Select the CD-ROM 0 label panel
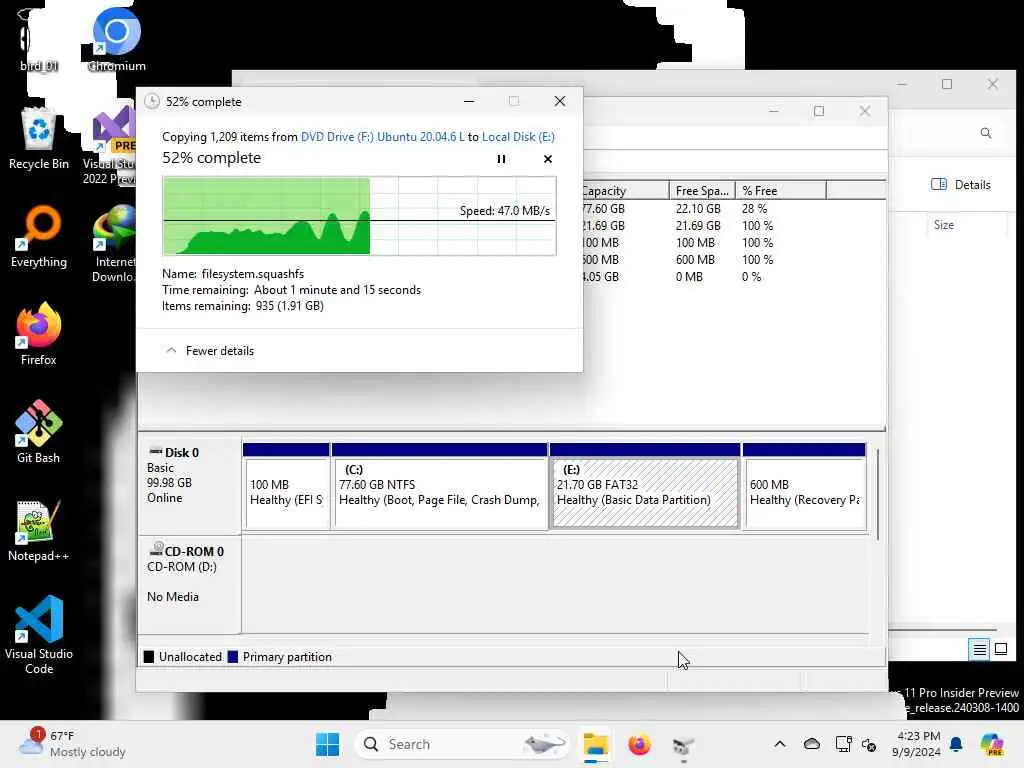 point(189,584)
